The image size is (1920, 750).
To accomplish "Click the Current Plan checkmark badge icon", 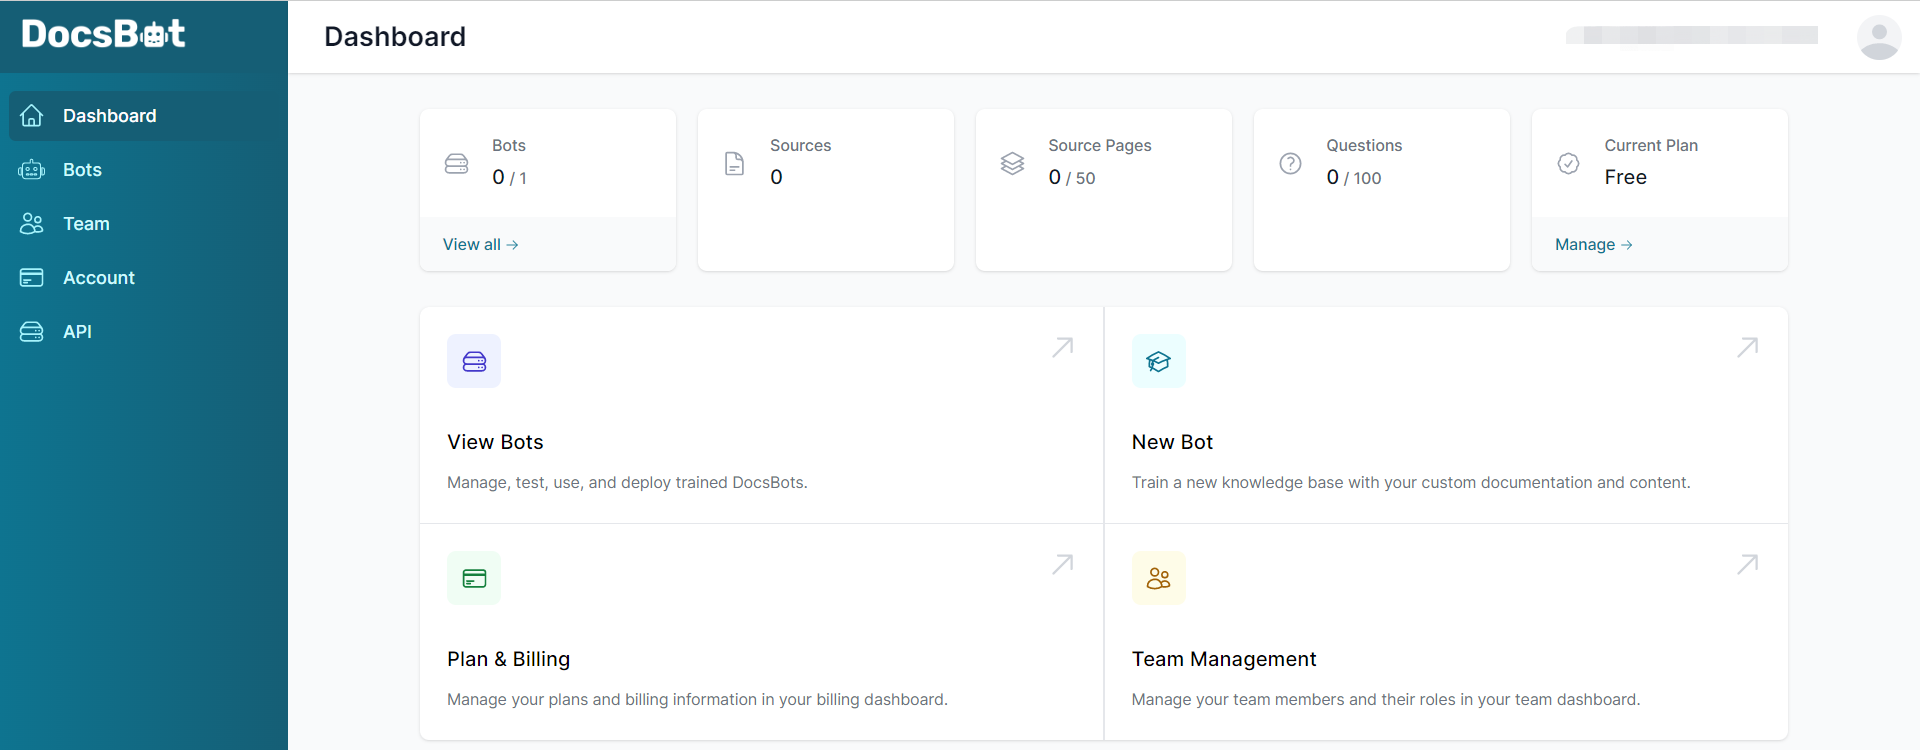I will 1568,164.
